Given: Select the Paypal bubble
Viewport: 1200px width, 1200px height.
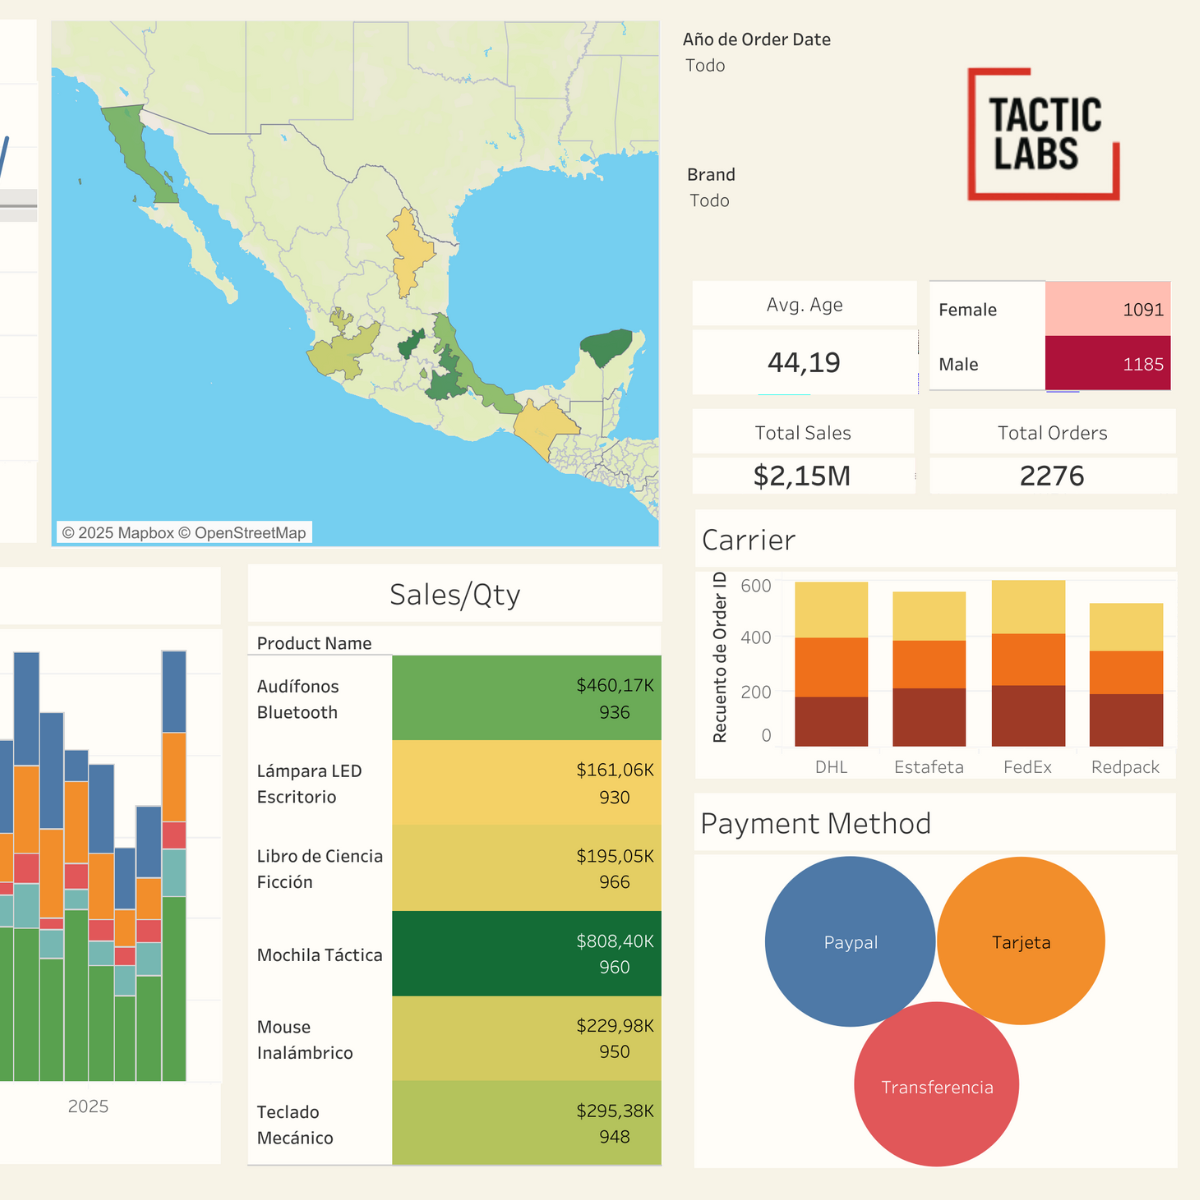Looking at the screenshot, I should coord(850,942).
